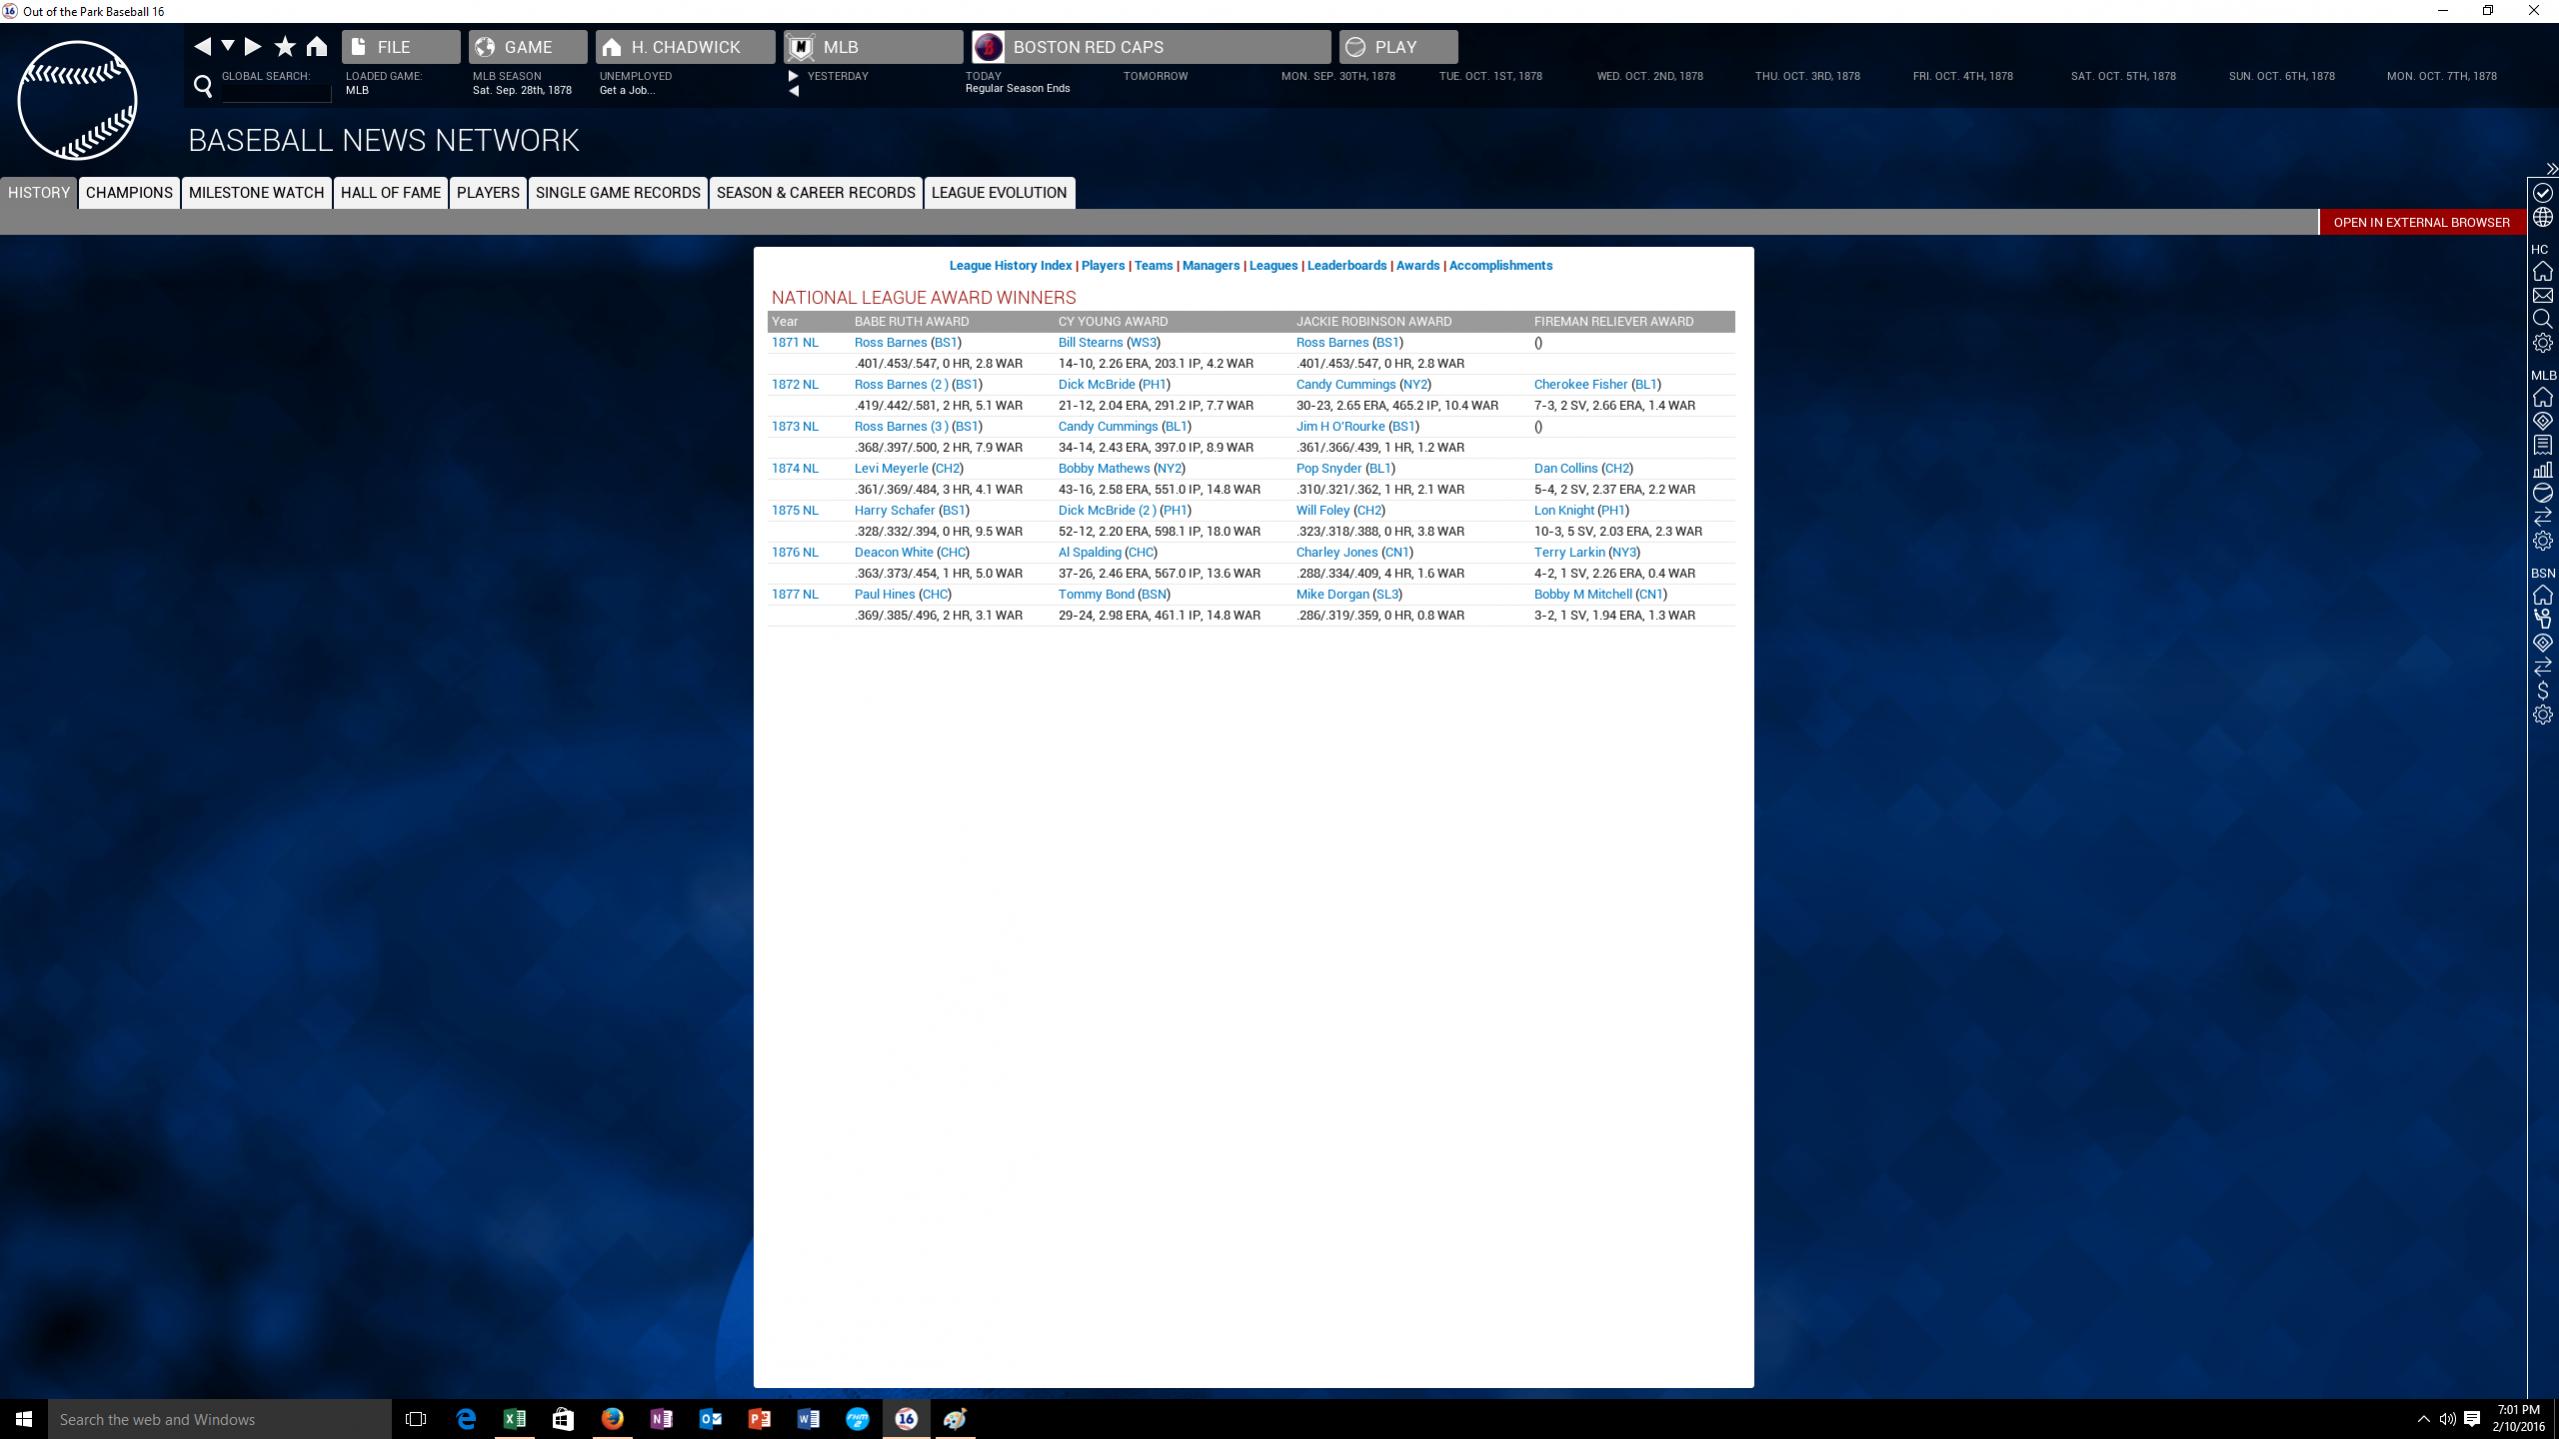Click Open In External Browser button
This screenshot has width=2559, height=1439.
(x=2420, y=222)
